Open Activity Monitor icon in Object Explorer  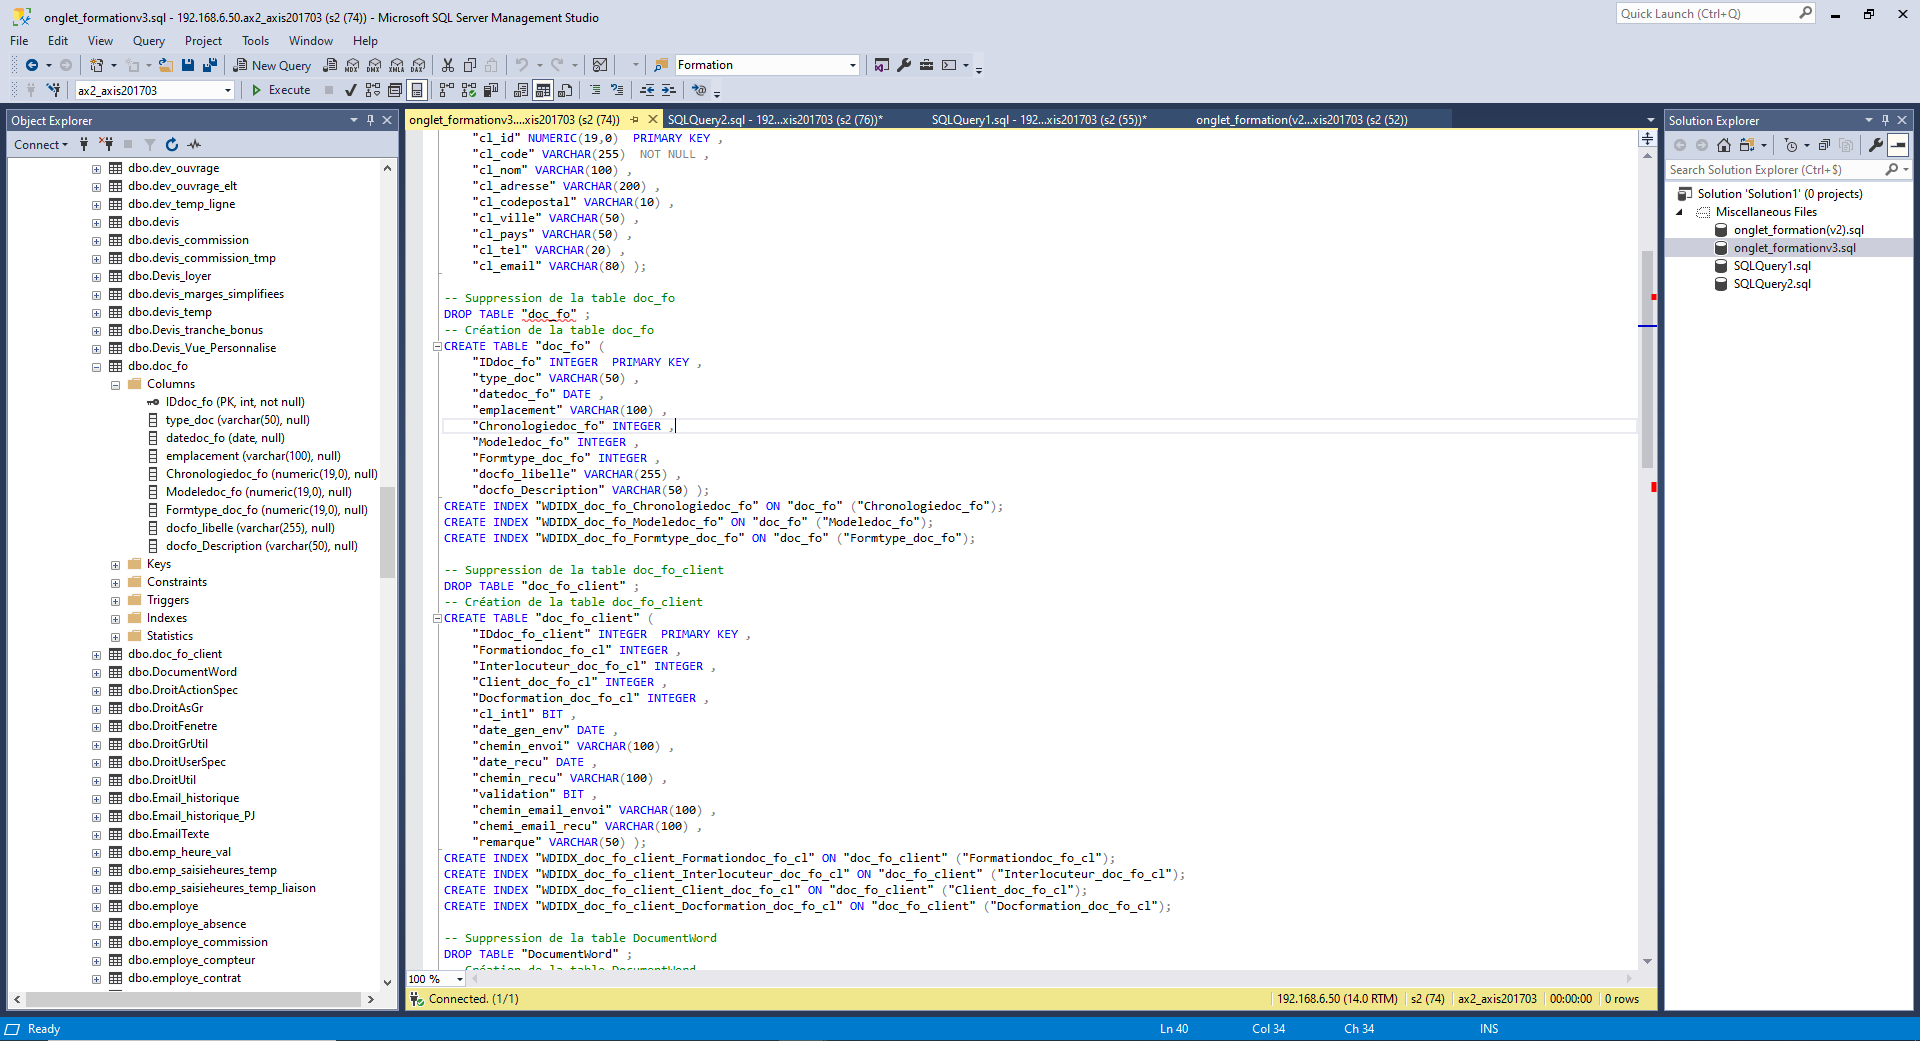194,144
